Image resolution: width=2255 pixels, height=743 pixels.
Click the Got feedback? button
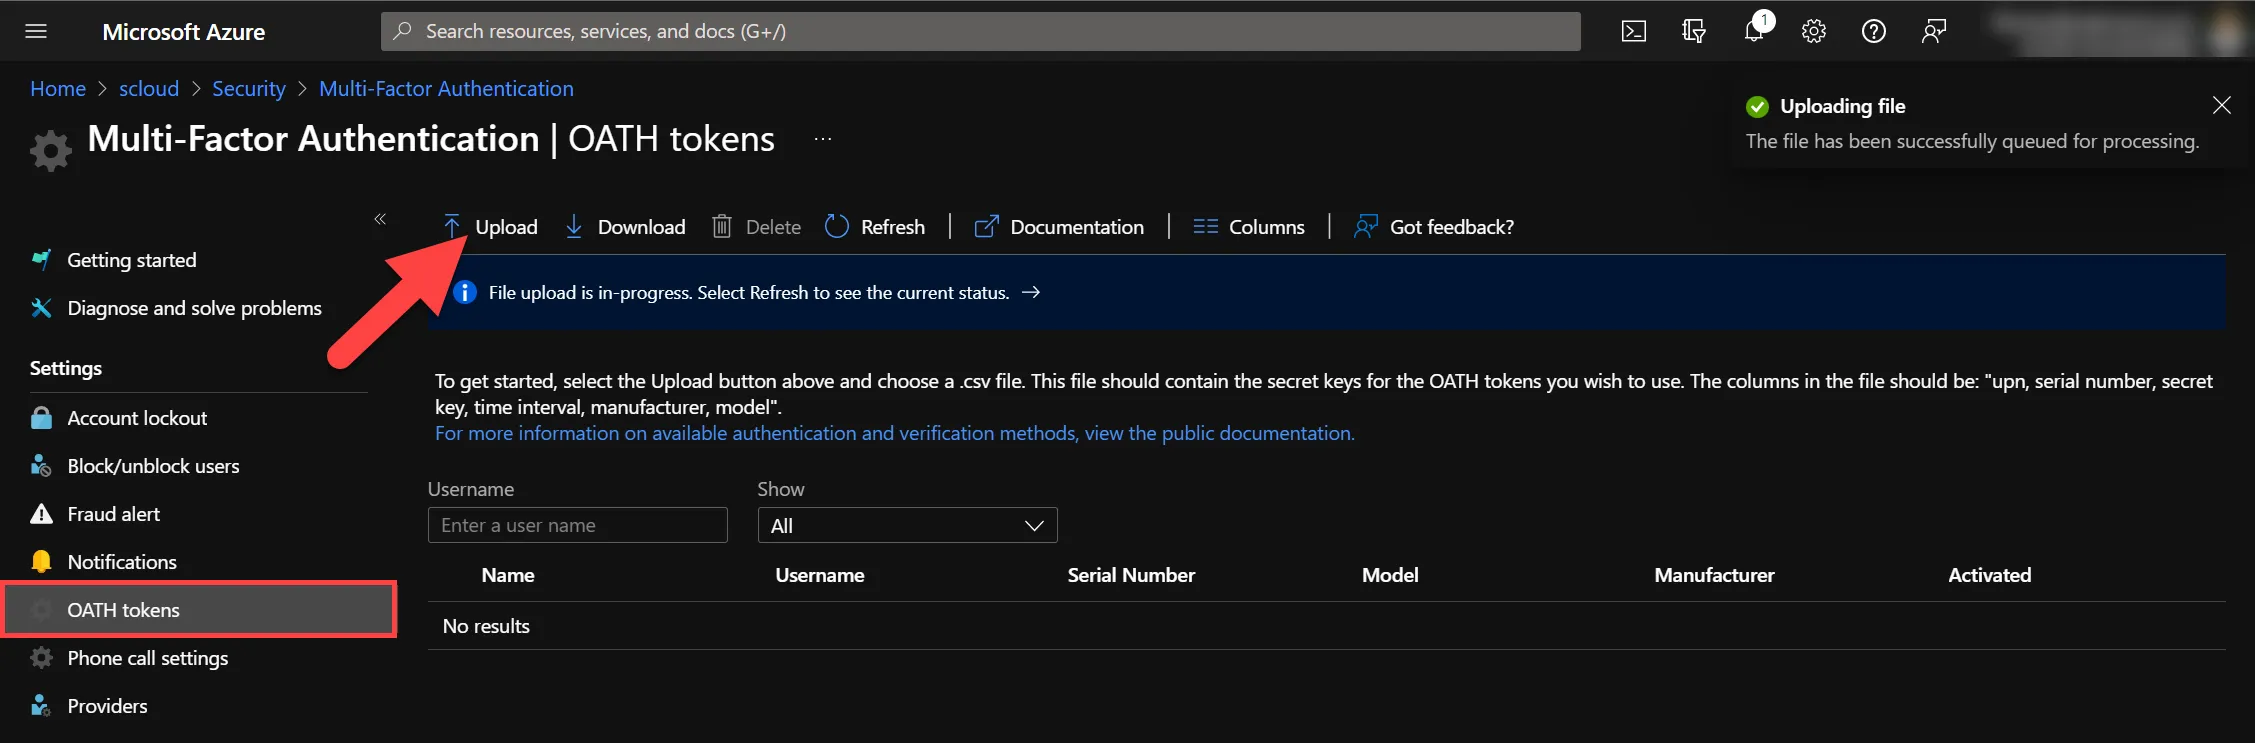pyautogui.click(x=1433, y=227)
